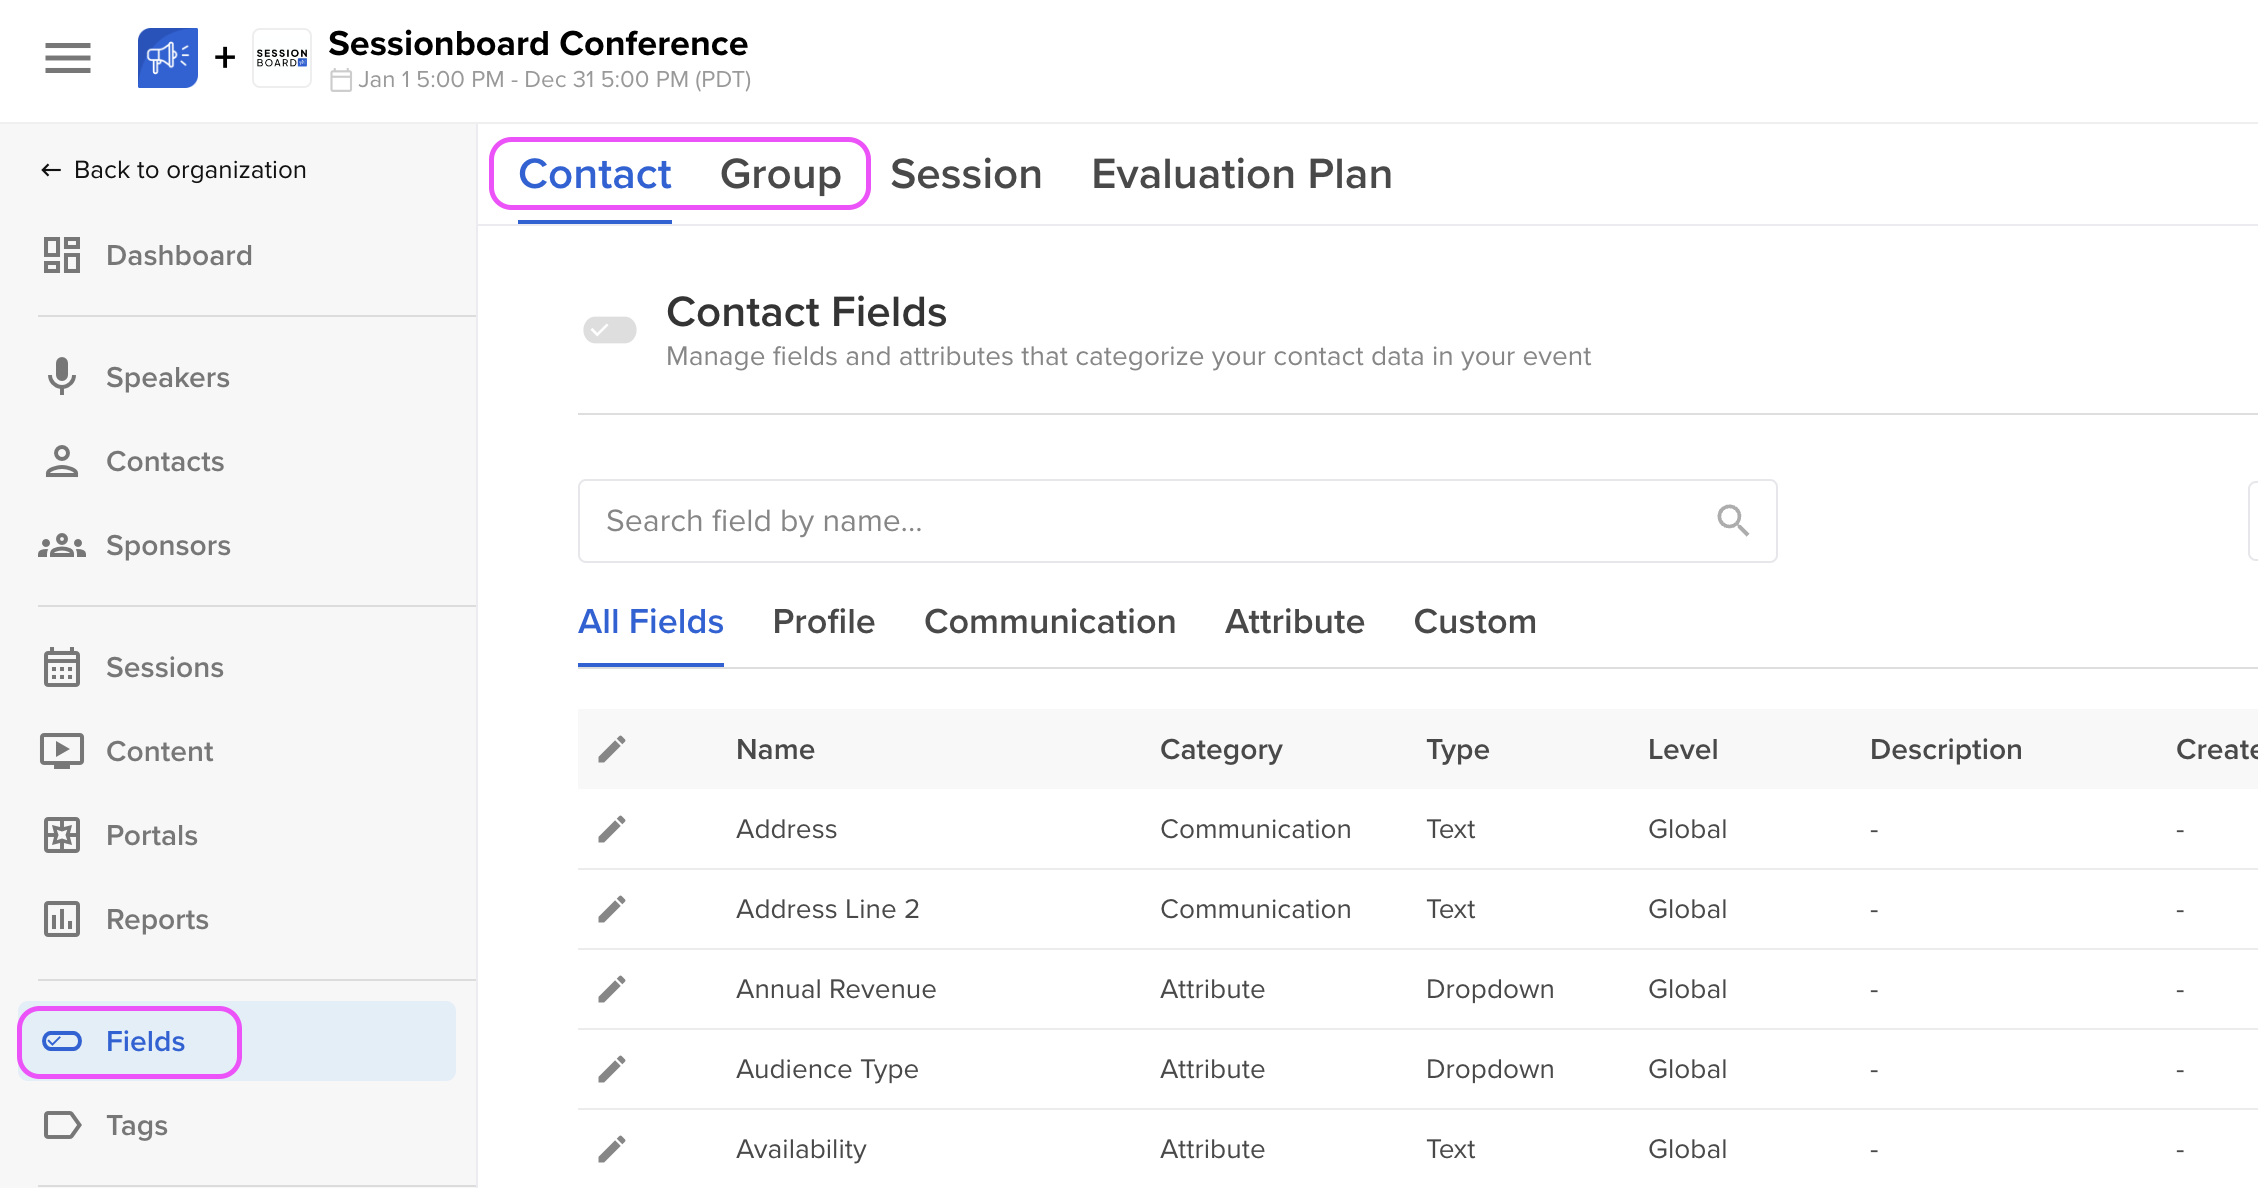Open the Evaluation Plan tab

click(x=1241, y=174)
